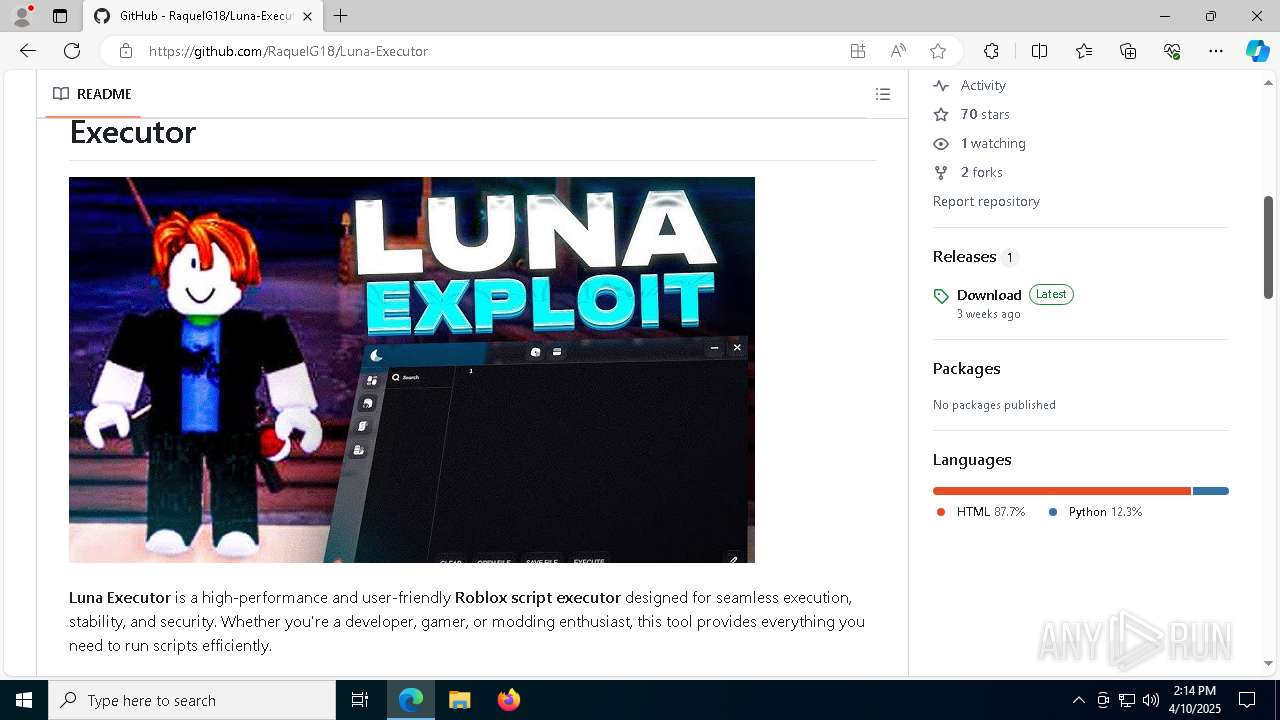Reload the GitHub page
Image resolution: width=1280 pixels, height=720 pixels.
[x=72, y=51]
